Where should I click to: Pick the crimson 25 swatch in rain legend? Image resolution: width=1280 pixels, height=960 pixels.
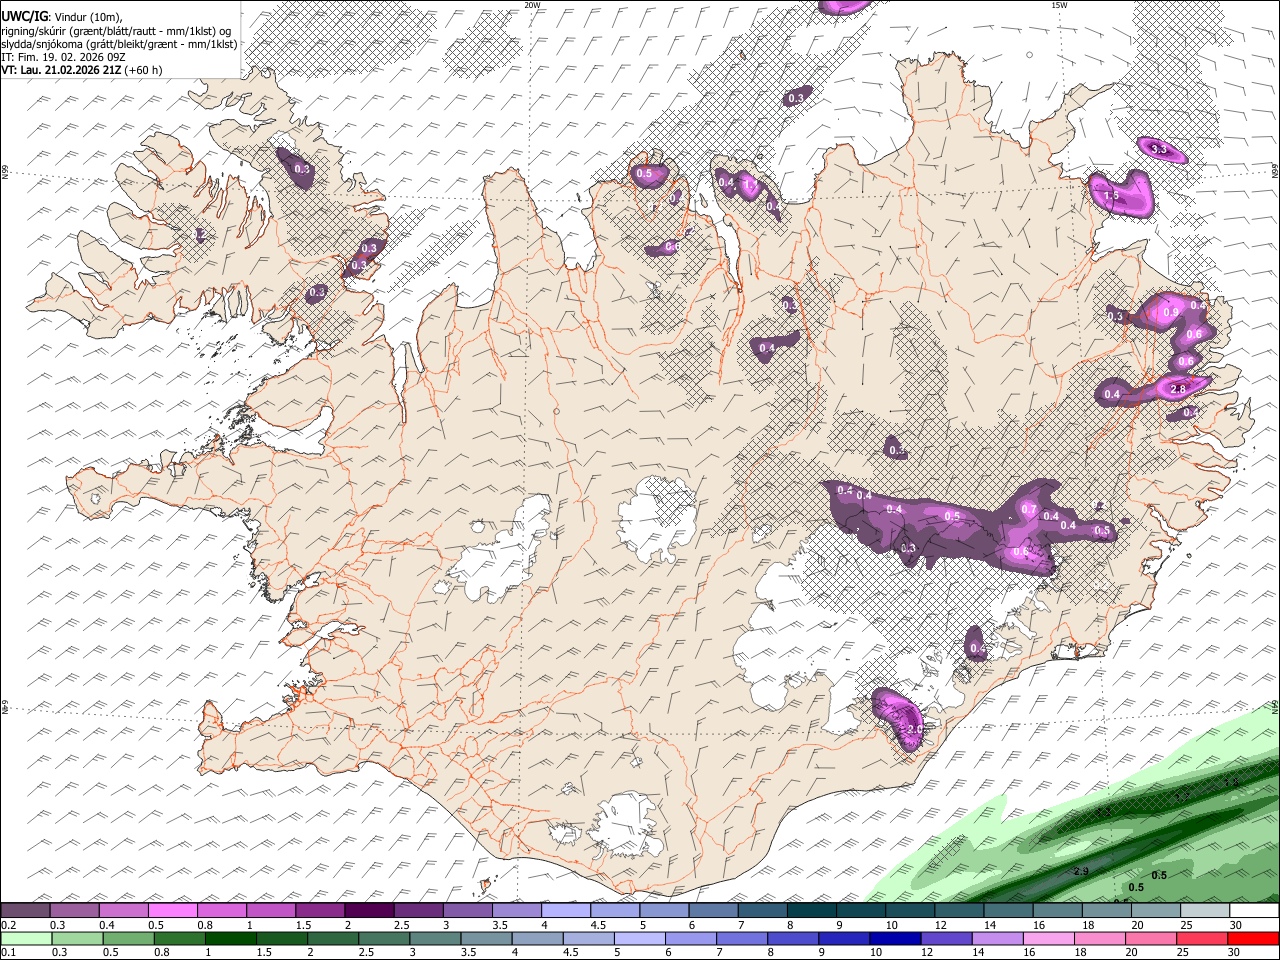(x=1202, y=939)
